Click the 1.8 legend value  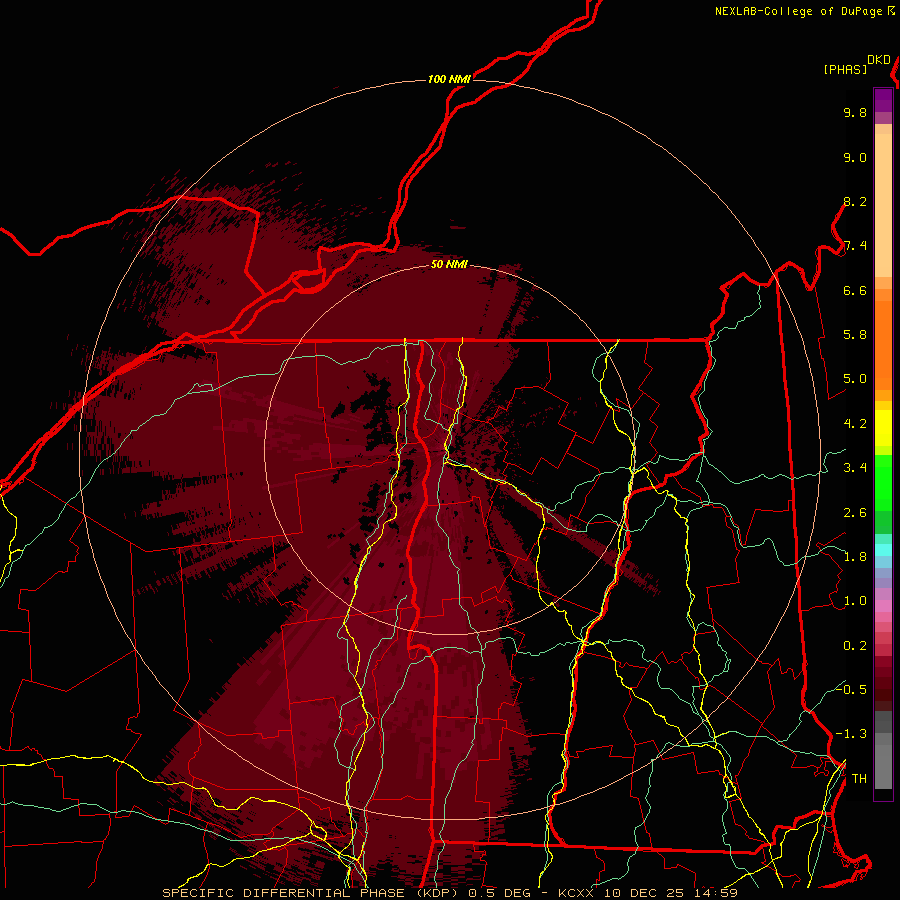tap(855, 557)
